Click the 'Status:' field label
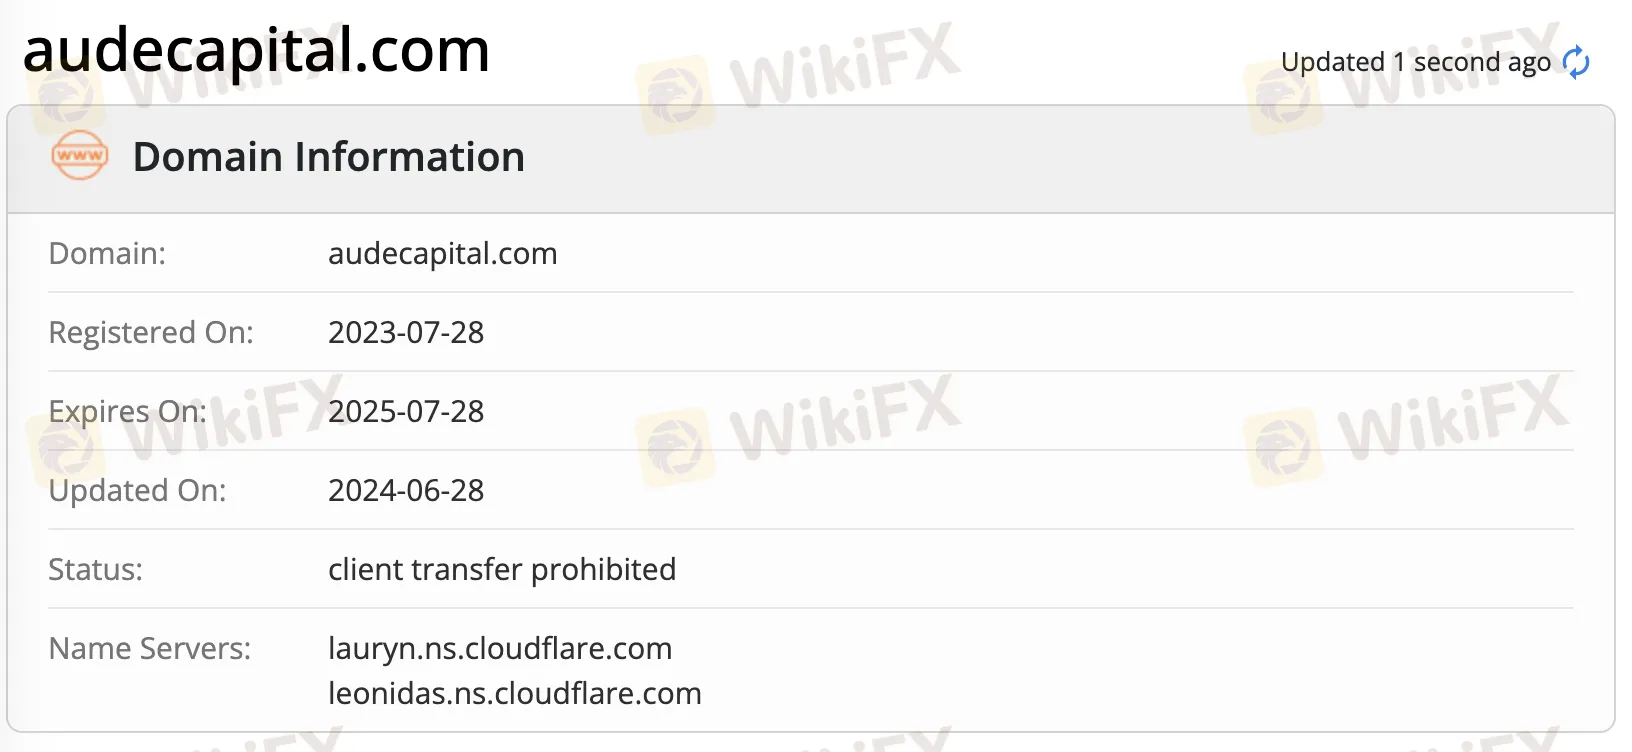Screen dimensions: 1632x752 coord(96,570)
